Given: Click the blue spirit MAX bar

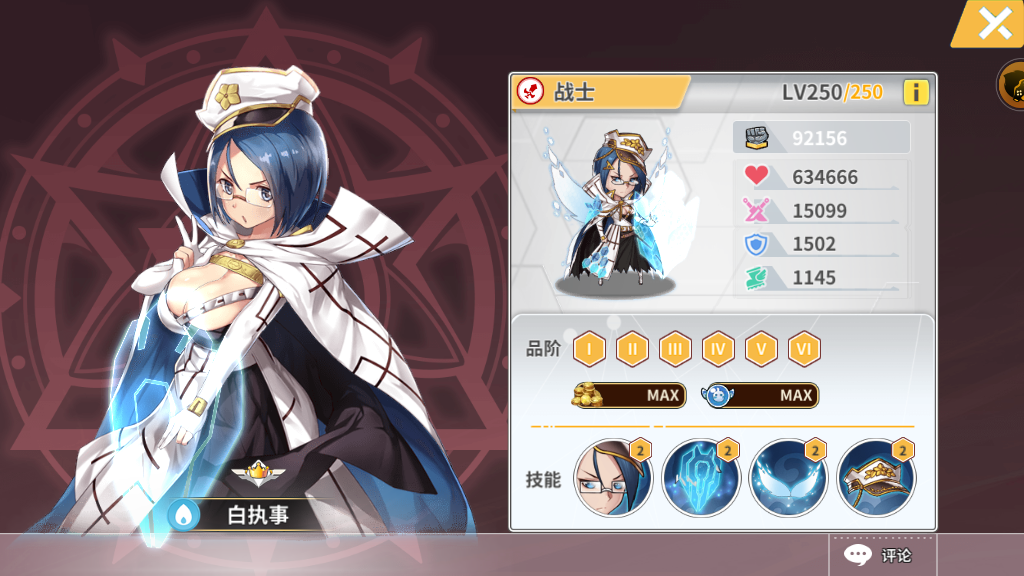Looking at the screenshot, I should (x=760, y=395).
